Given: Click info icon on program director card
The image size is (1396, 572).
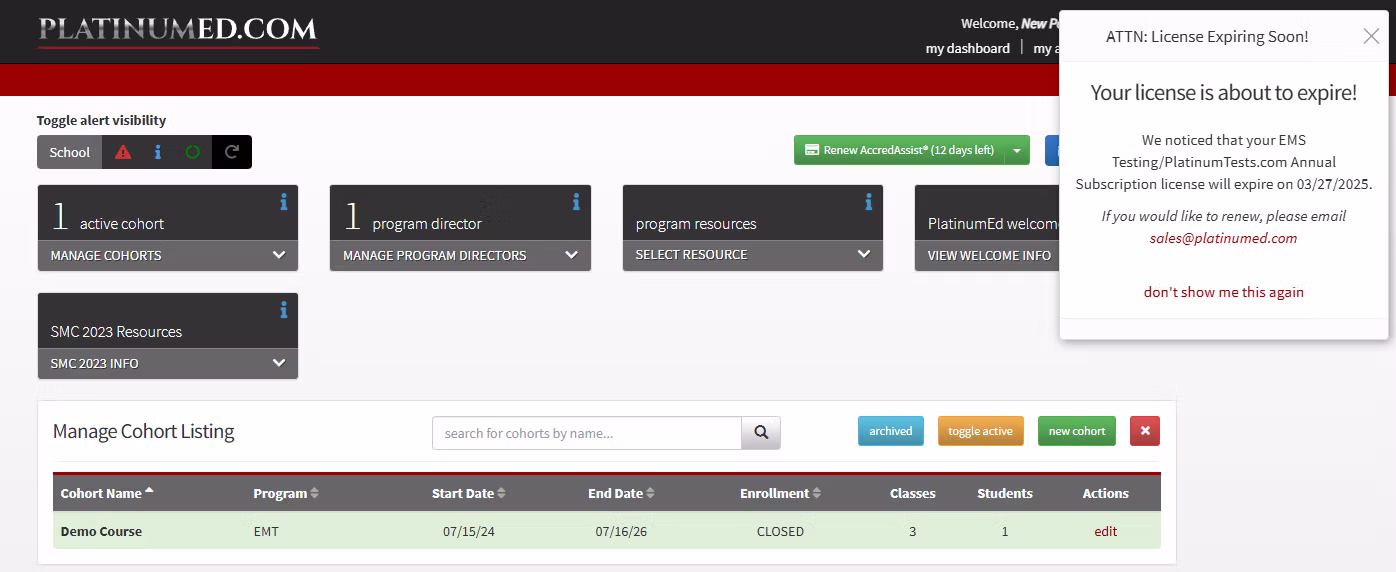Looking at the screenshot, I should tap(576, 203).
